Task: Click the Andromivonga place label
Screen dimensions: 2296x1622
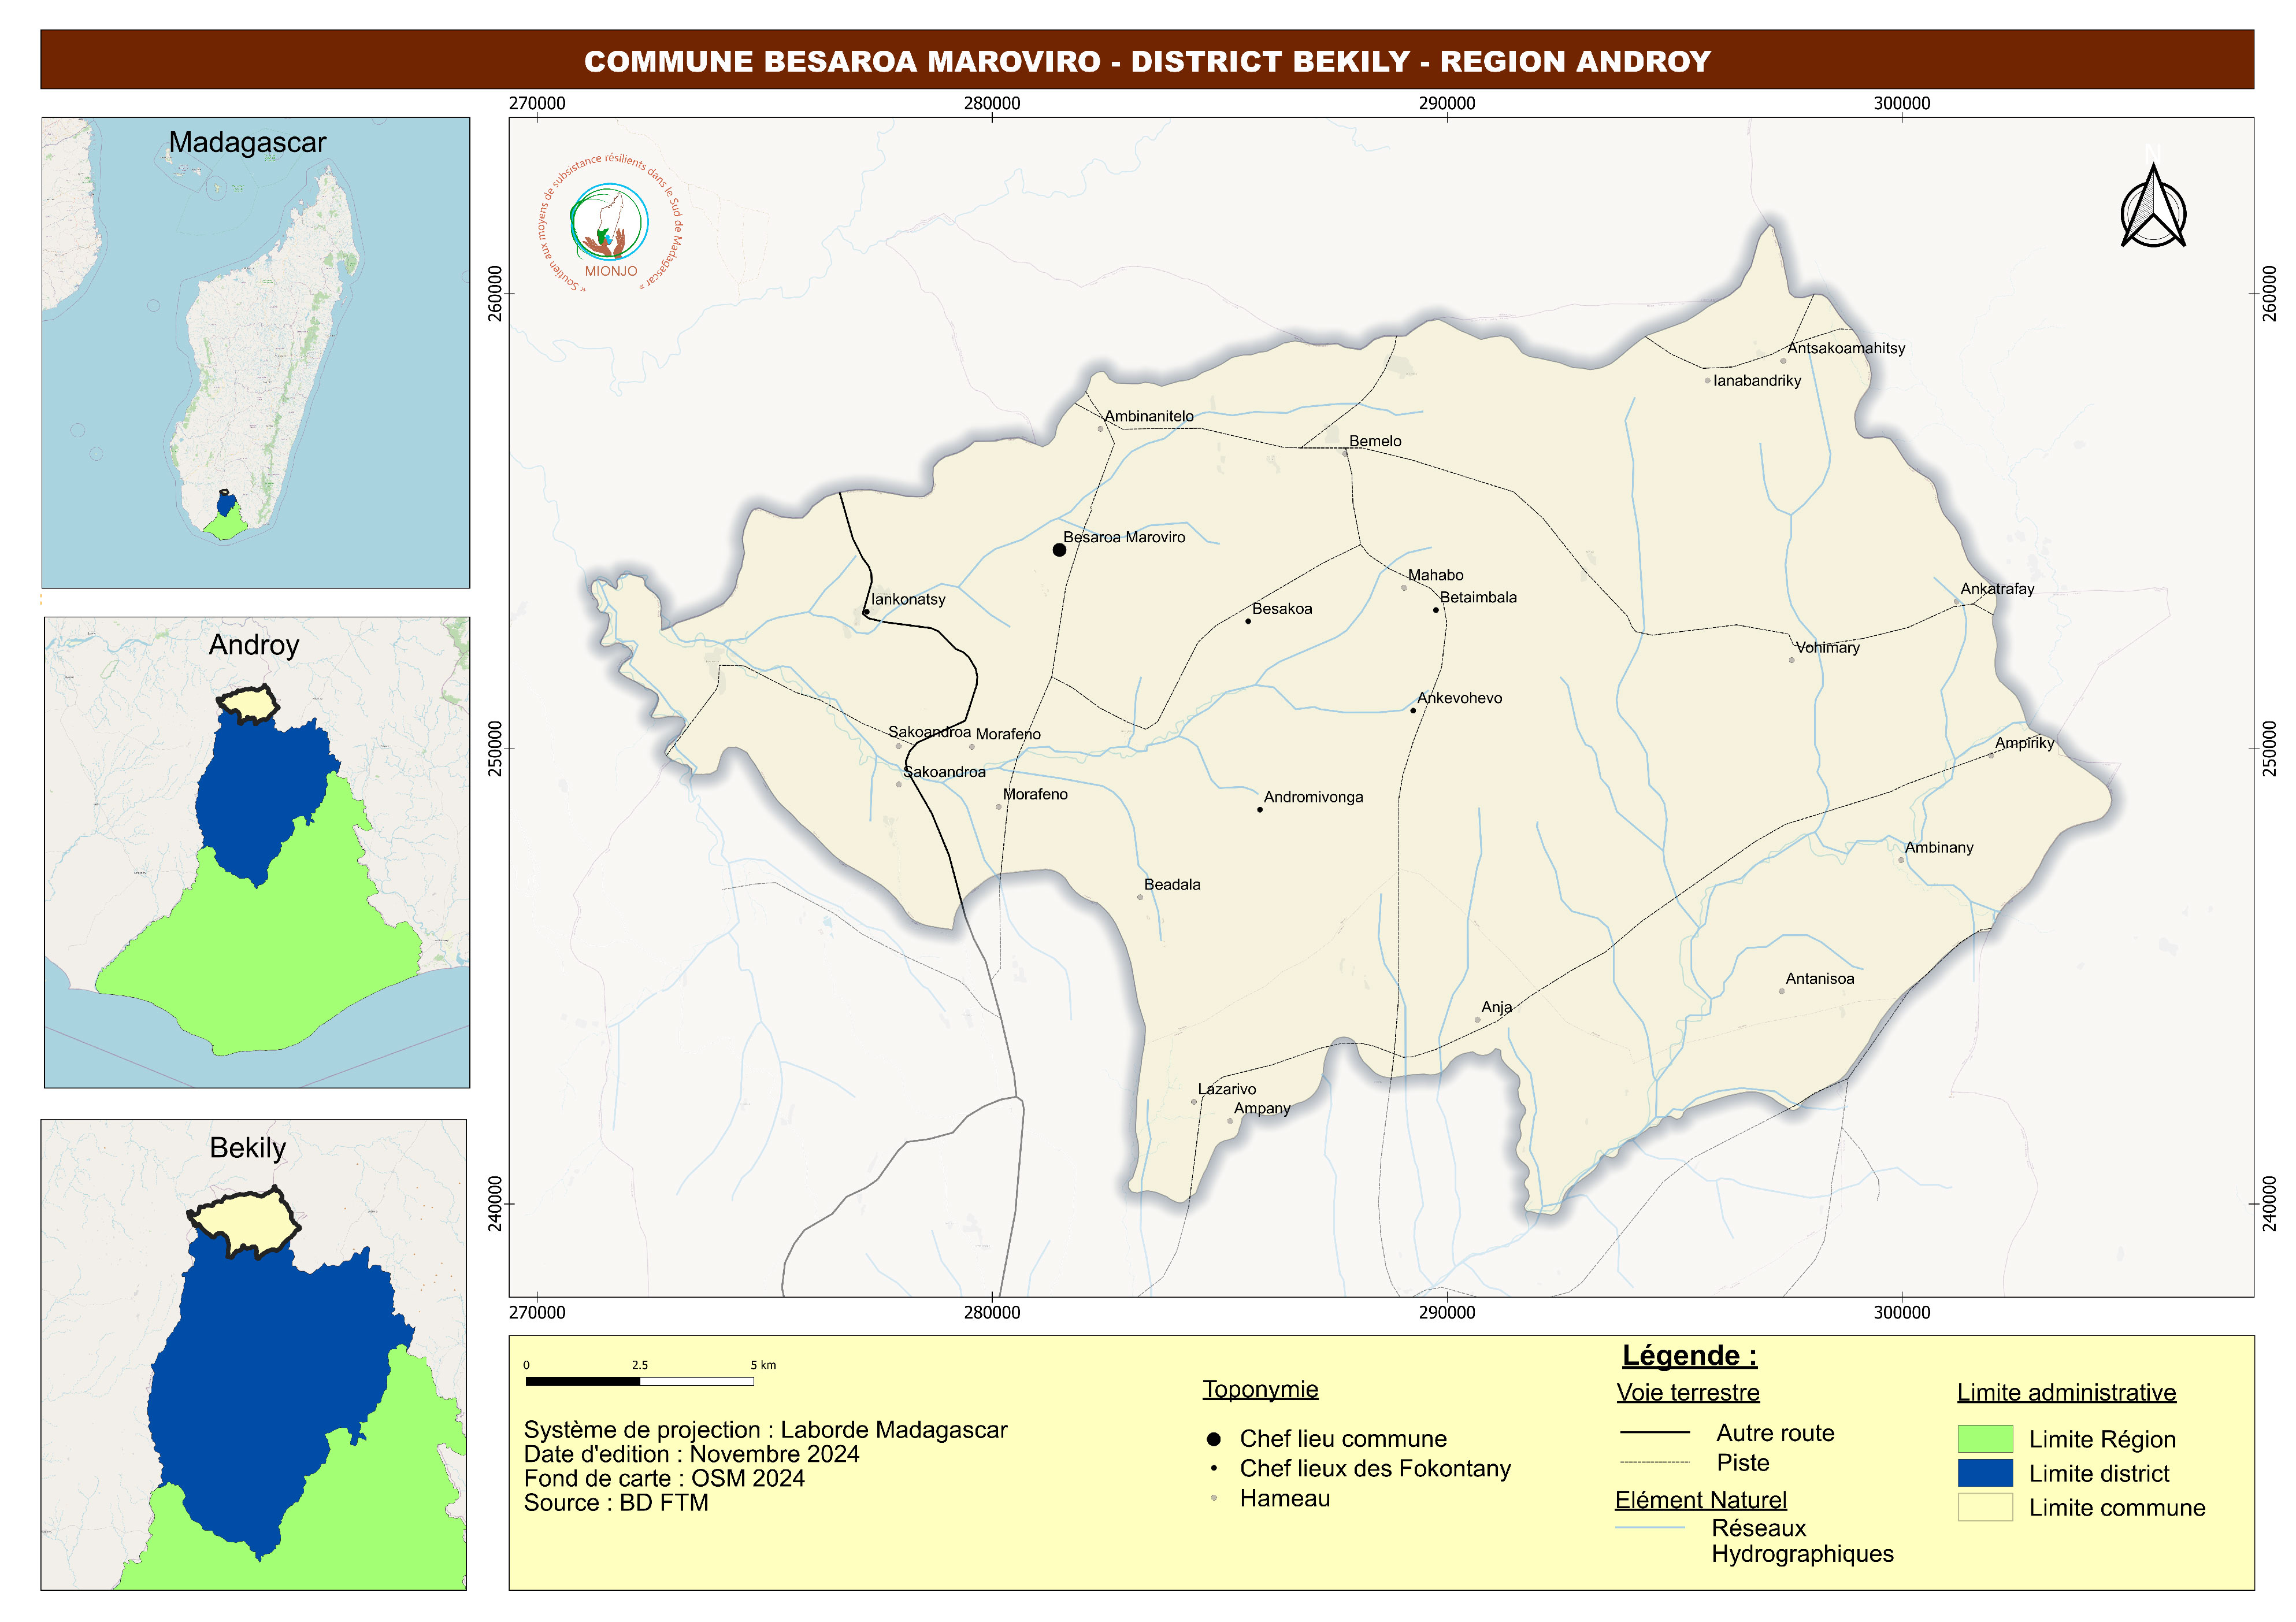Action: click(1313, 797)
